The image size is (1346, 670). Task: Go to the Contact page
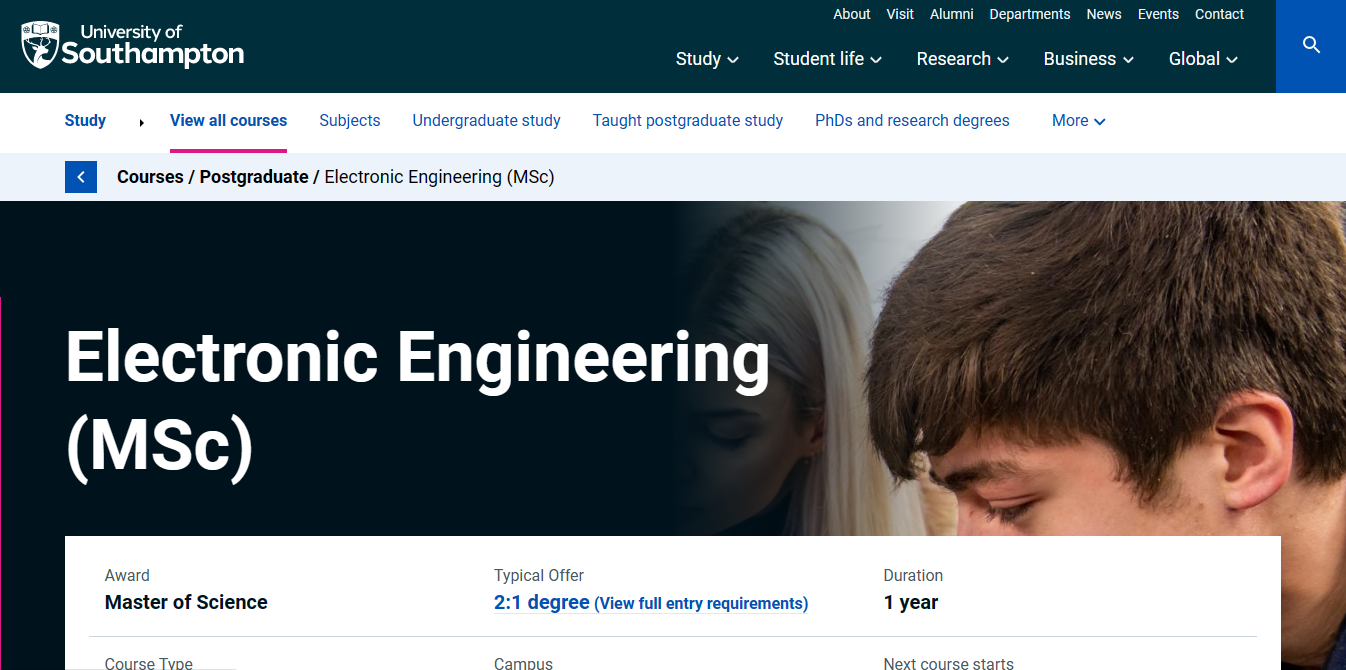1219,14
